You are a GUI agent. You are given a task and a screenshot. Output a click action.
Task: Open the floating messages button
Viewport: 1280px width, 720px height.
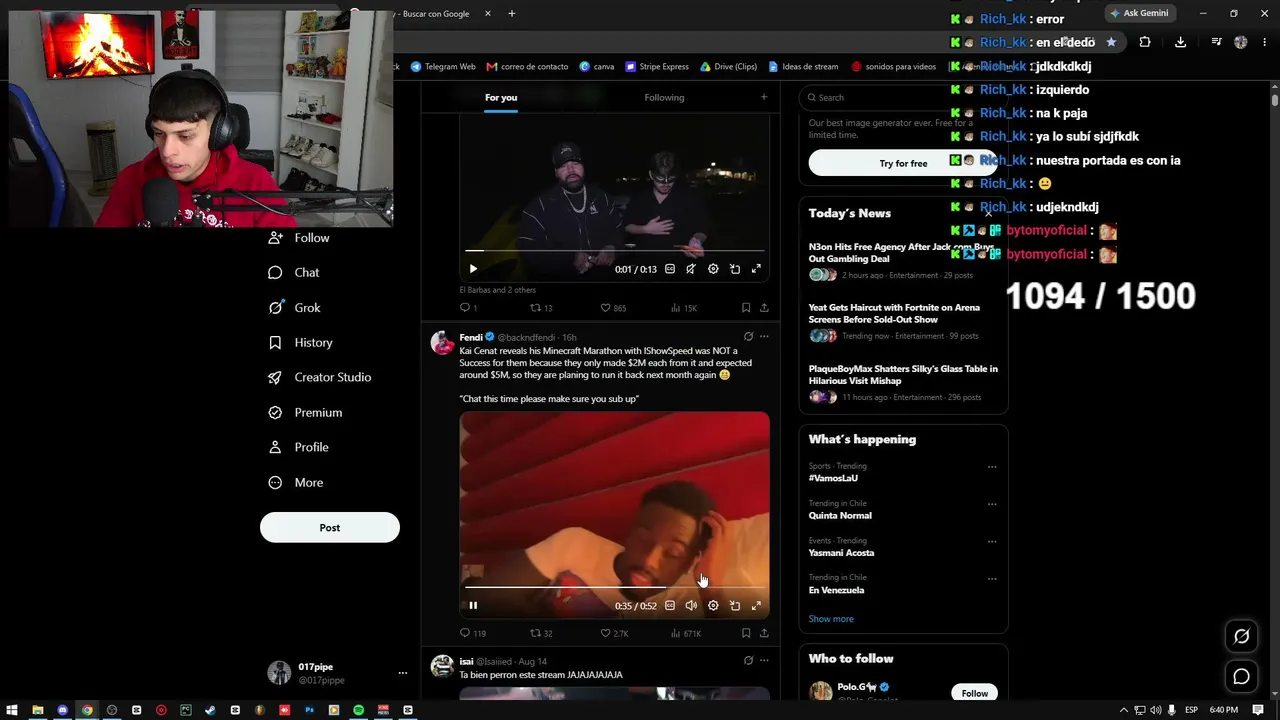point(1241,677)
